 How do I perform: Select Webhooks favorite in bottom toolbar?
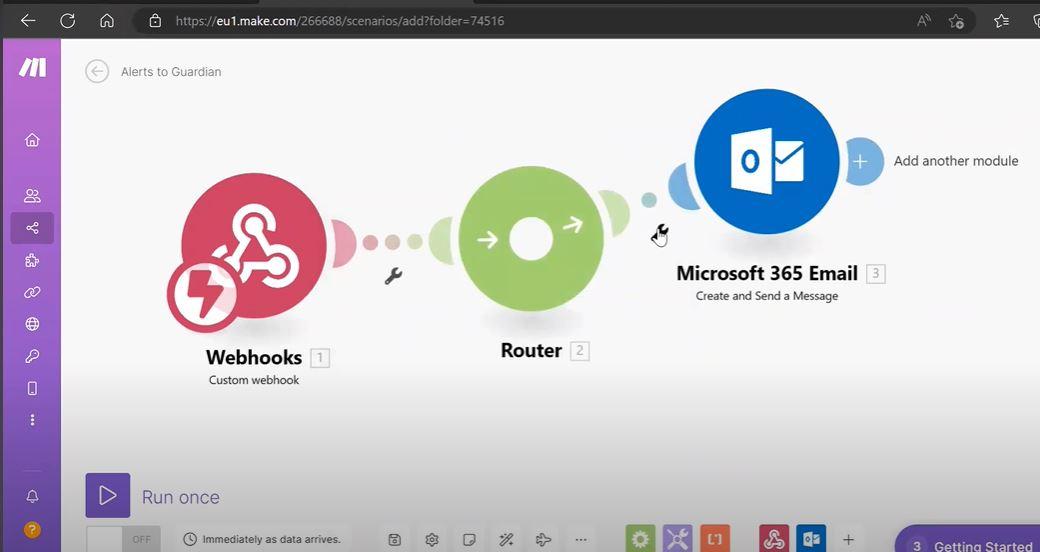[774, 539]
